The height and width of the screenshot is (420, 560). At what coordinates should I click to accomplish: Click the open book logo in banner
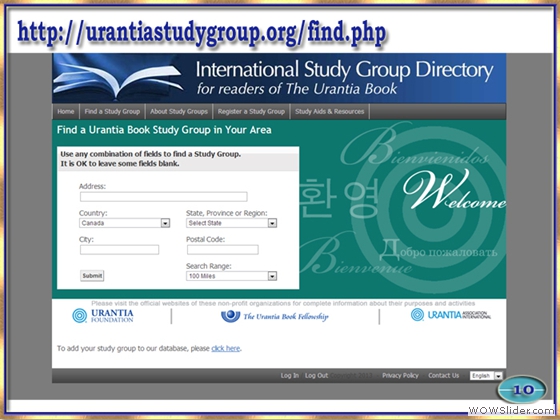[119, 79]
